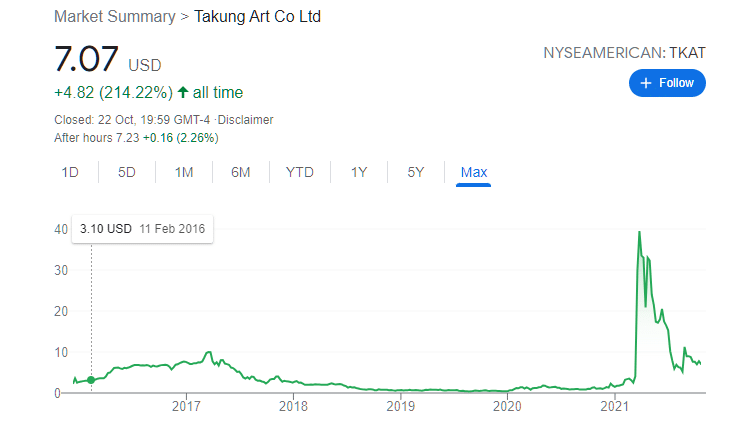748x428 pixels.
Task: Show the 1Y price chart
Action: (359, 172)
